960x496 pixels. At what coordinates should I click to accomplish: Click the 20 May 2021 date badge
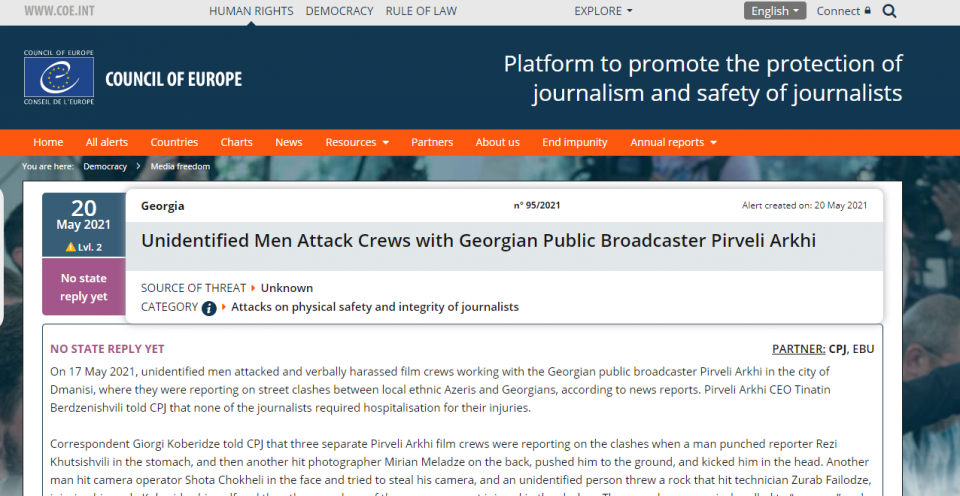(x=83, y=225)
